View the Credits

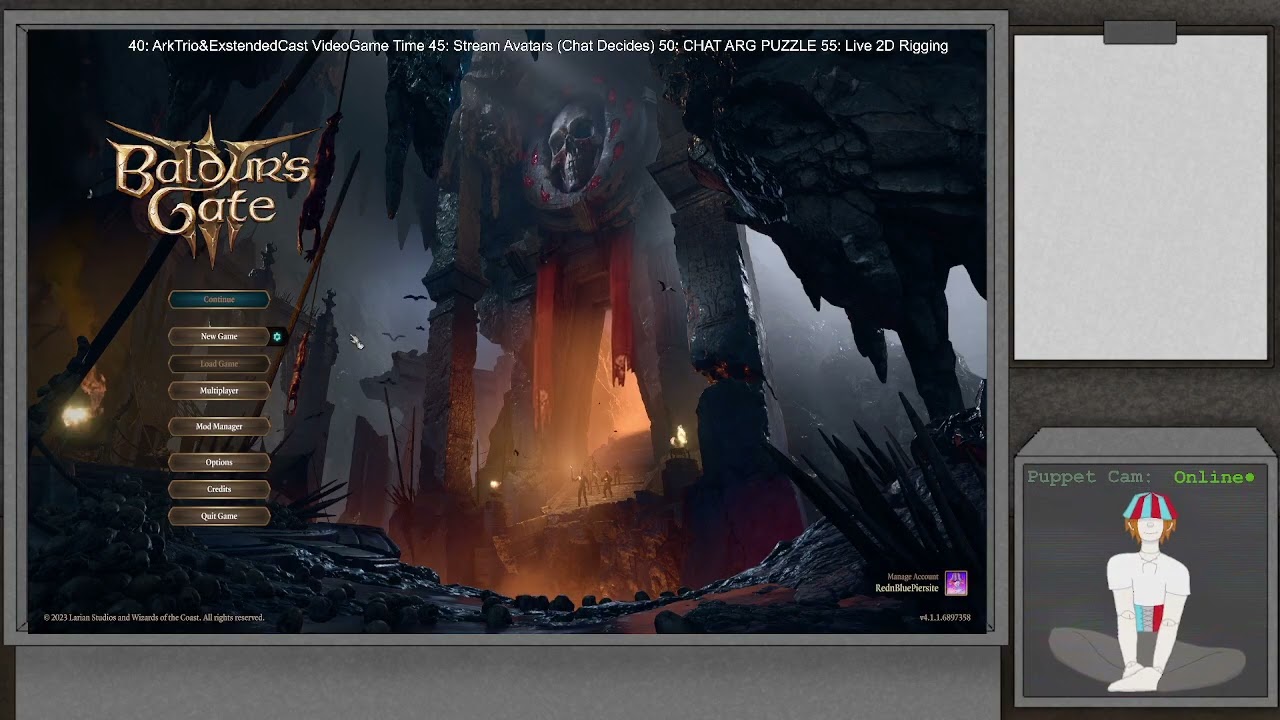pyautogui.click(x=219, y=490)
